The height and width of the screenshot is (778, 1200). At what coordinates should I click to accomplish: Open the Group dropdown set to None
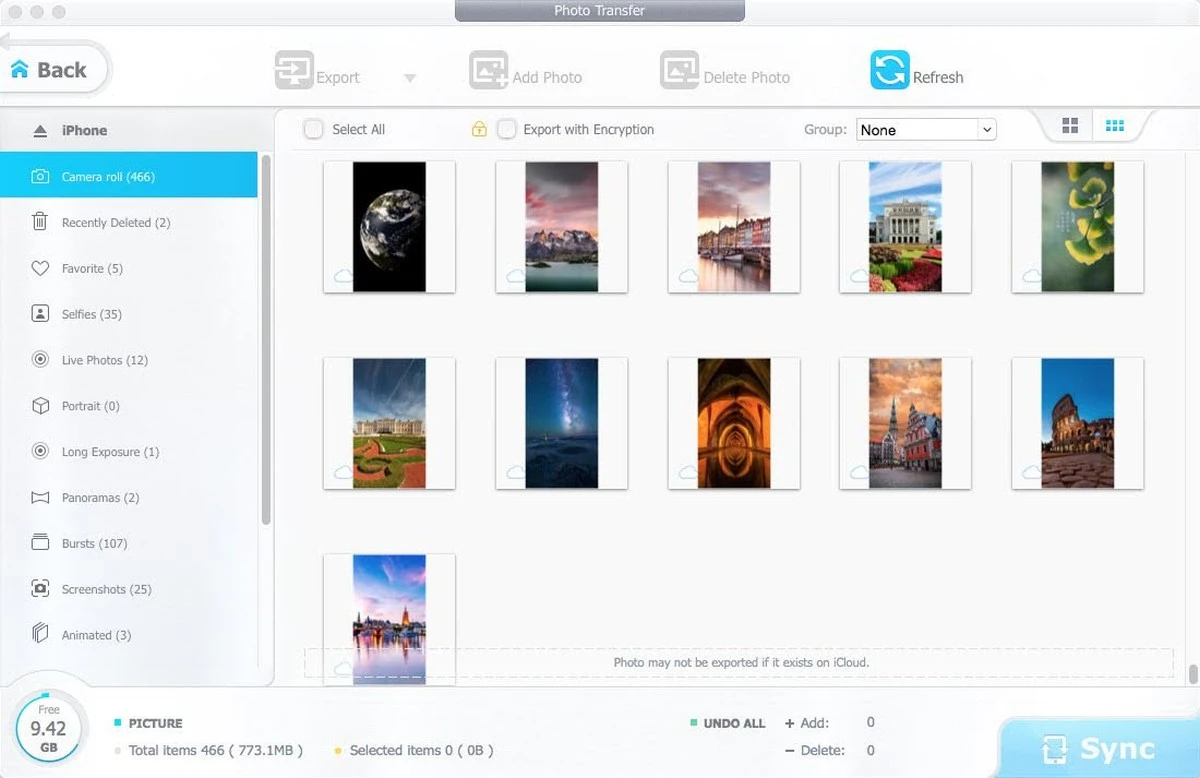[926, 130]
